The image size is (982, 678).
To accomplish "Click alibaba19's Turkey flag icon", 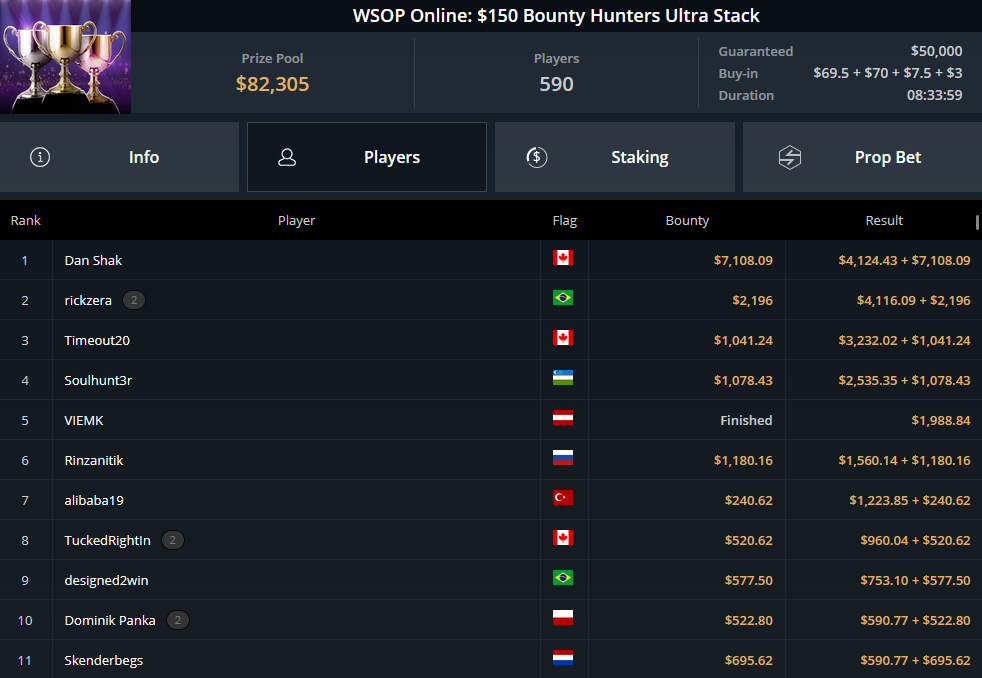I will pyautogui.click(x=562, y=498).
